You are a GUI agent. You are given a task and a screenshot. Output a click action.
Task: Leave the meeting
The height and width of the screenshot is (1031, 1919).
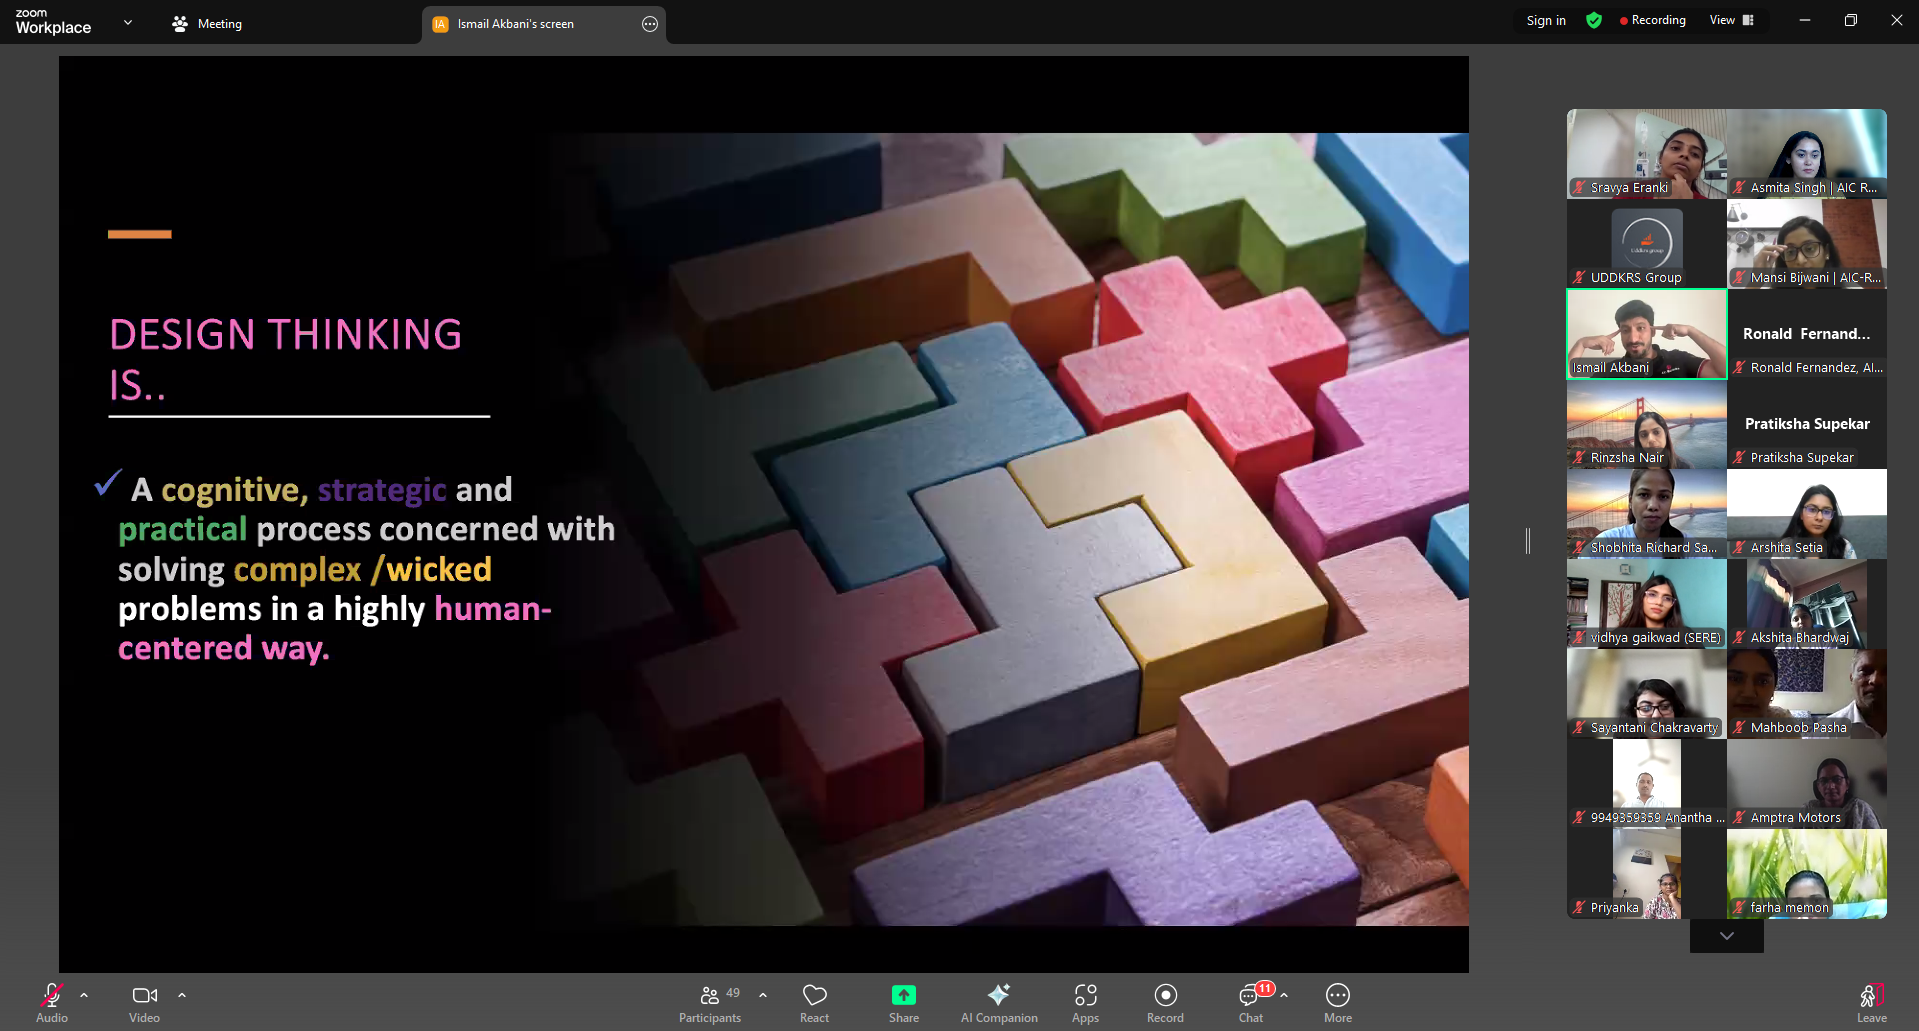(1871, 1003)
